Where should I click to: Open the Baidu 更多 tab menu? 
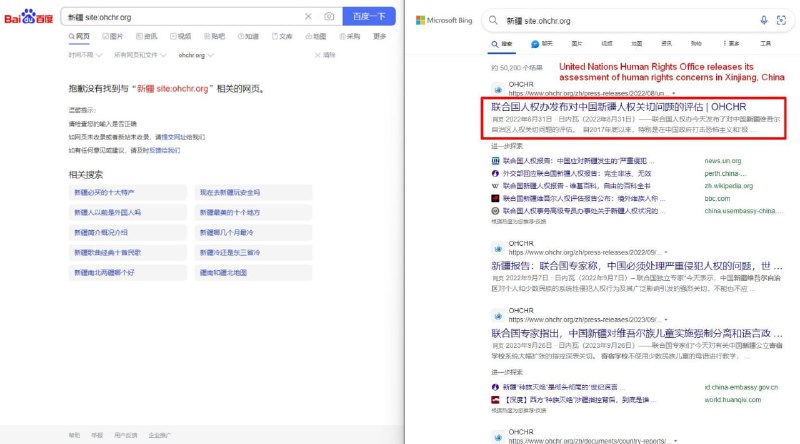pyautogui.click(x=380, y=36)
